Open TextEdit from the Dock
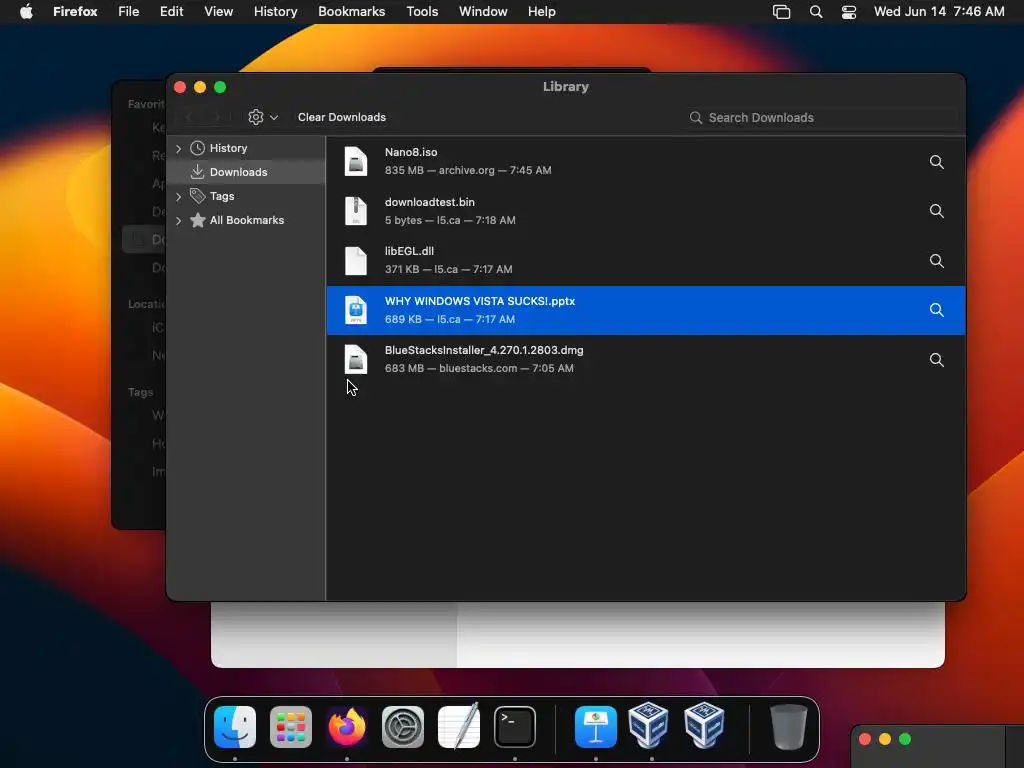 coord(458,726)
